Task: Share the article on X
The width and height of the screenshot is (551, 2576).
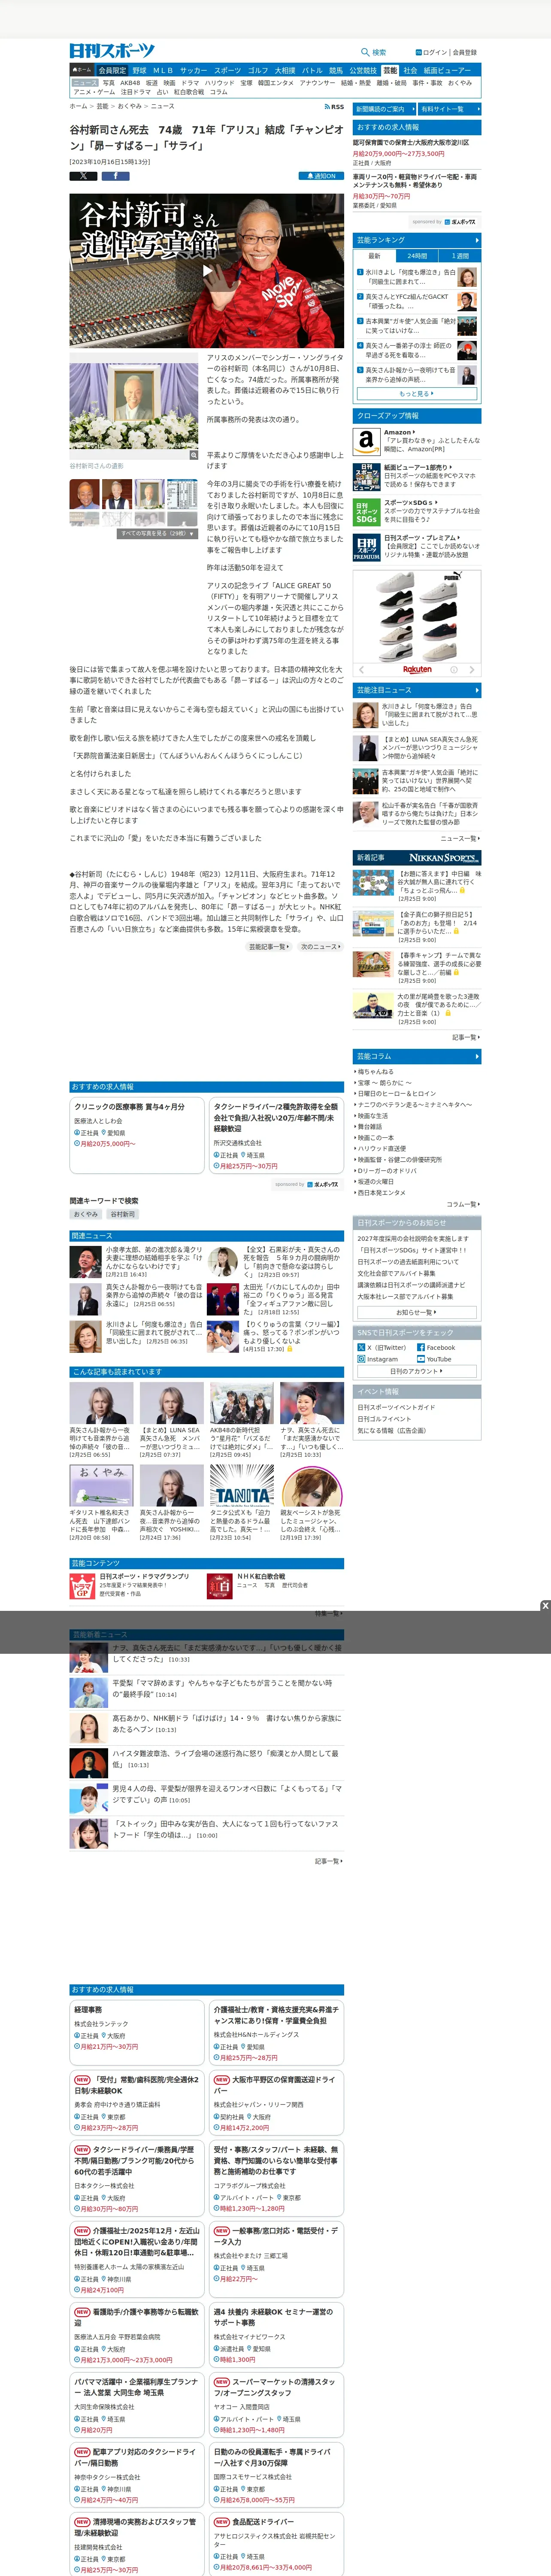Action: click(83, 176)
